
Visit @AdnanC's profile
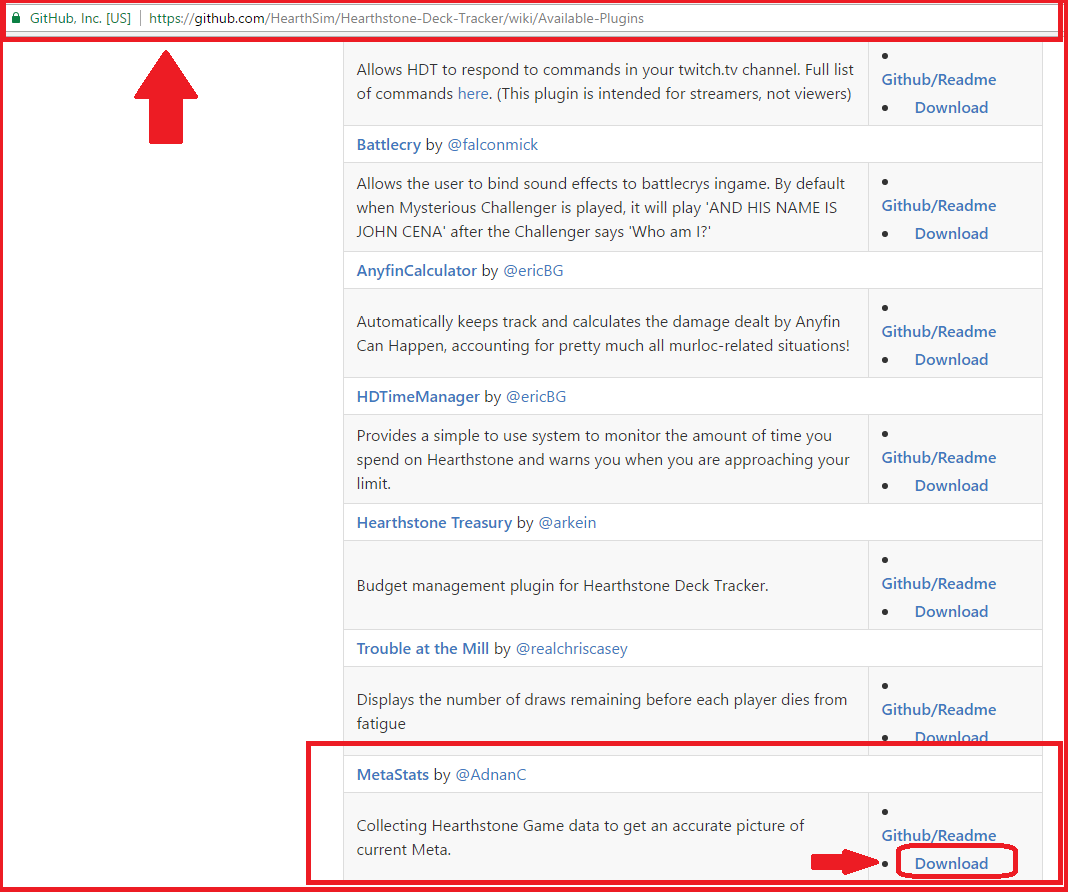(490, 774)
